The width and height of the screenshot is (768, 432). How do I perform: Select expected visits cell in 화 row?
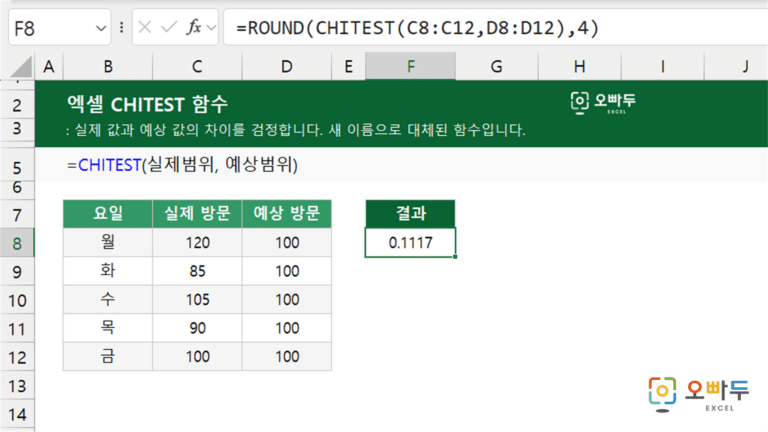point(287,271)
